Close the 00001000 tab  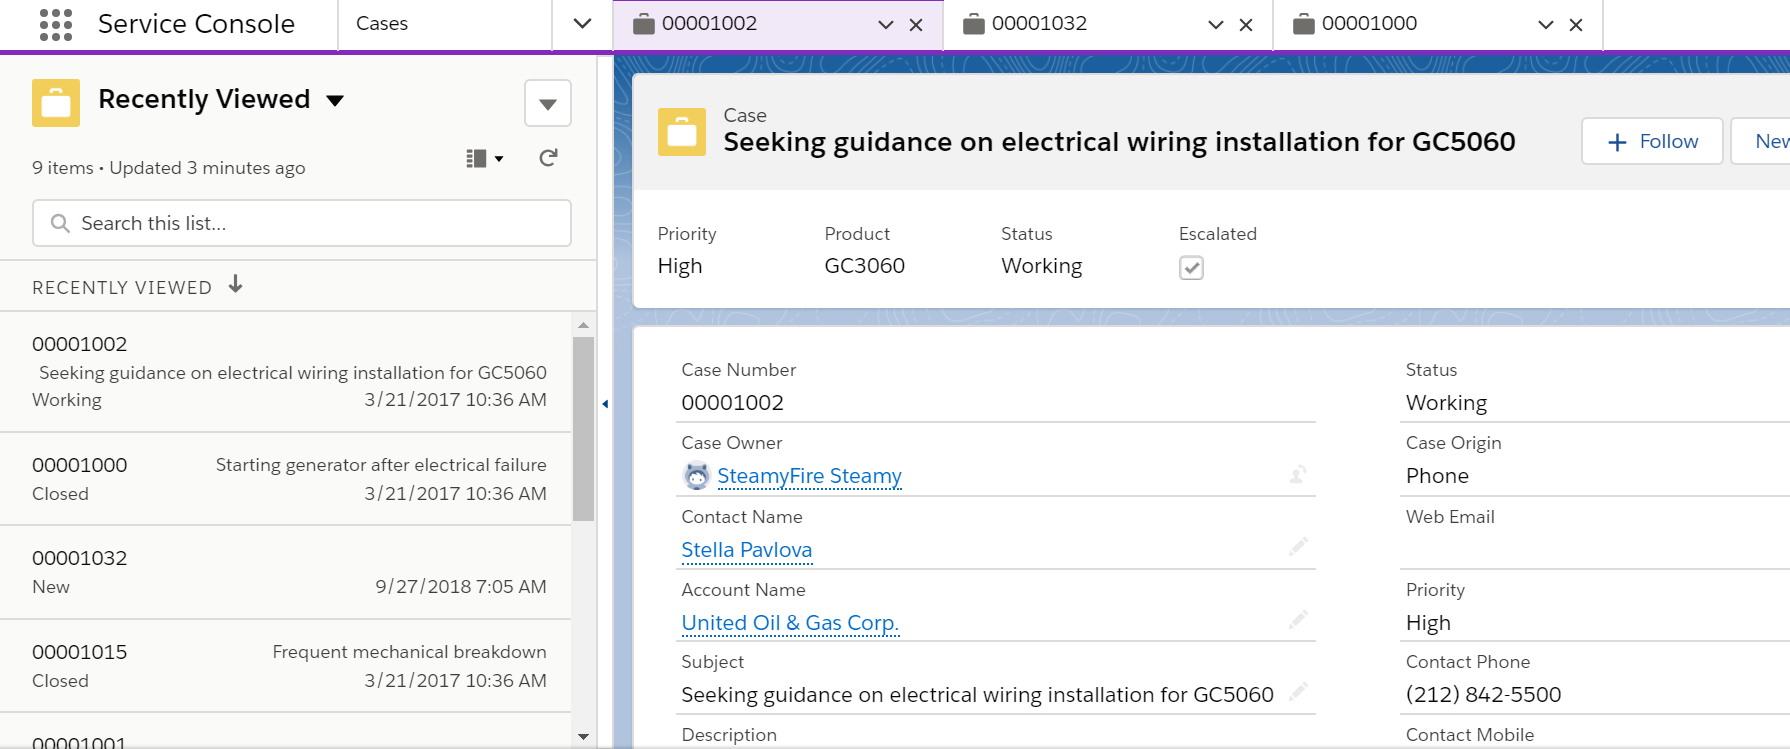click(1576, 25)
